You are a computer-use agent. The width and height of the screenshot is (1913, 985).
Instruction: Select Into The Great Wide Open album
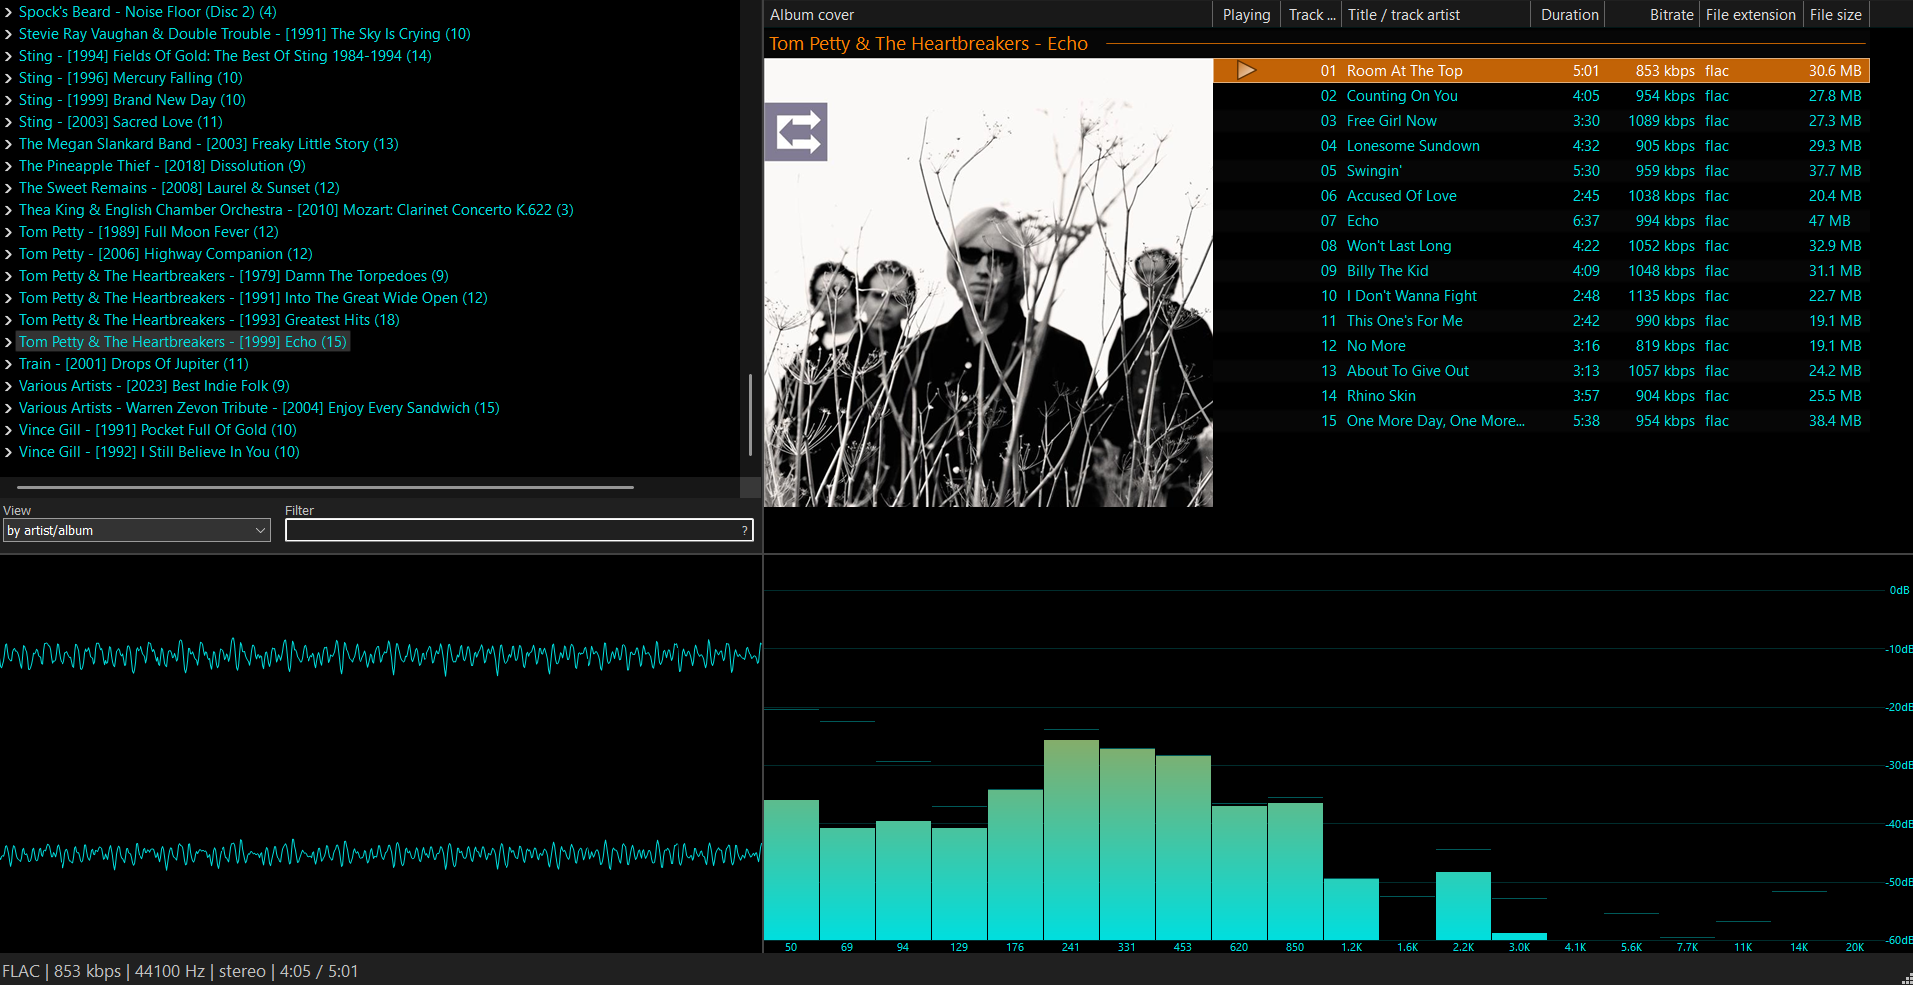(253, 298)
